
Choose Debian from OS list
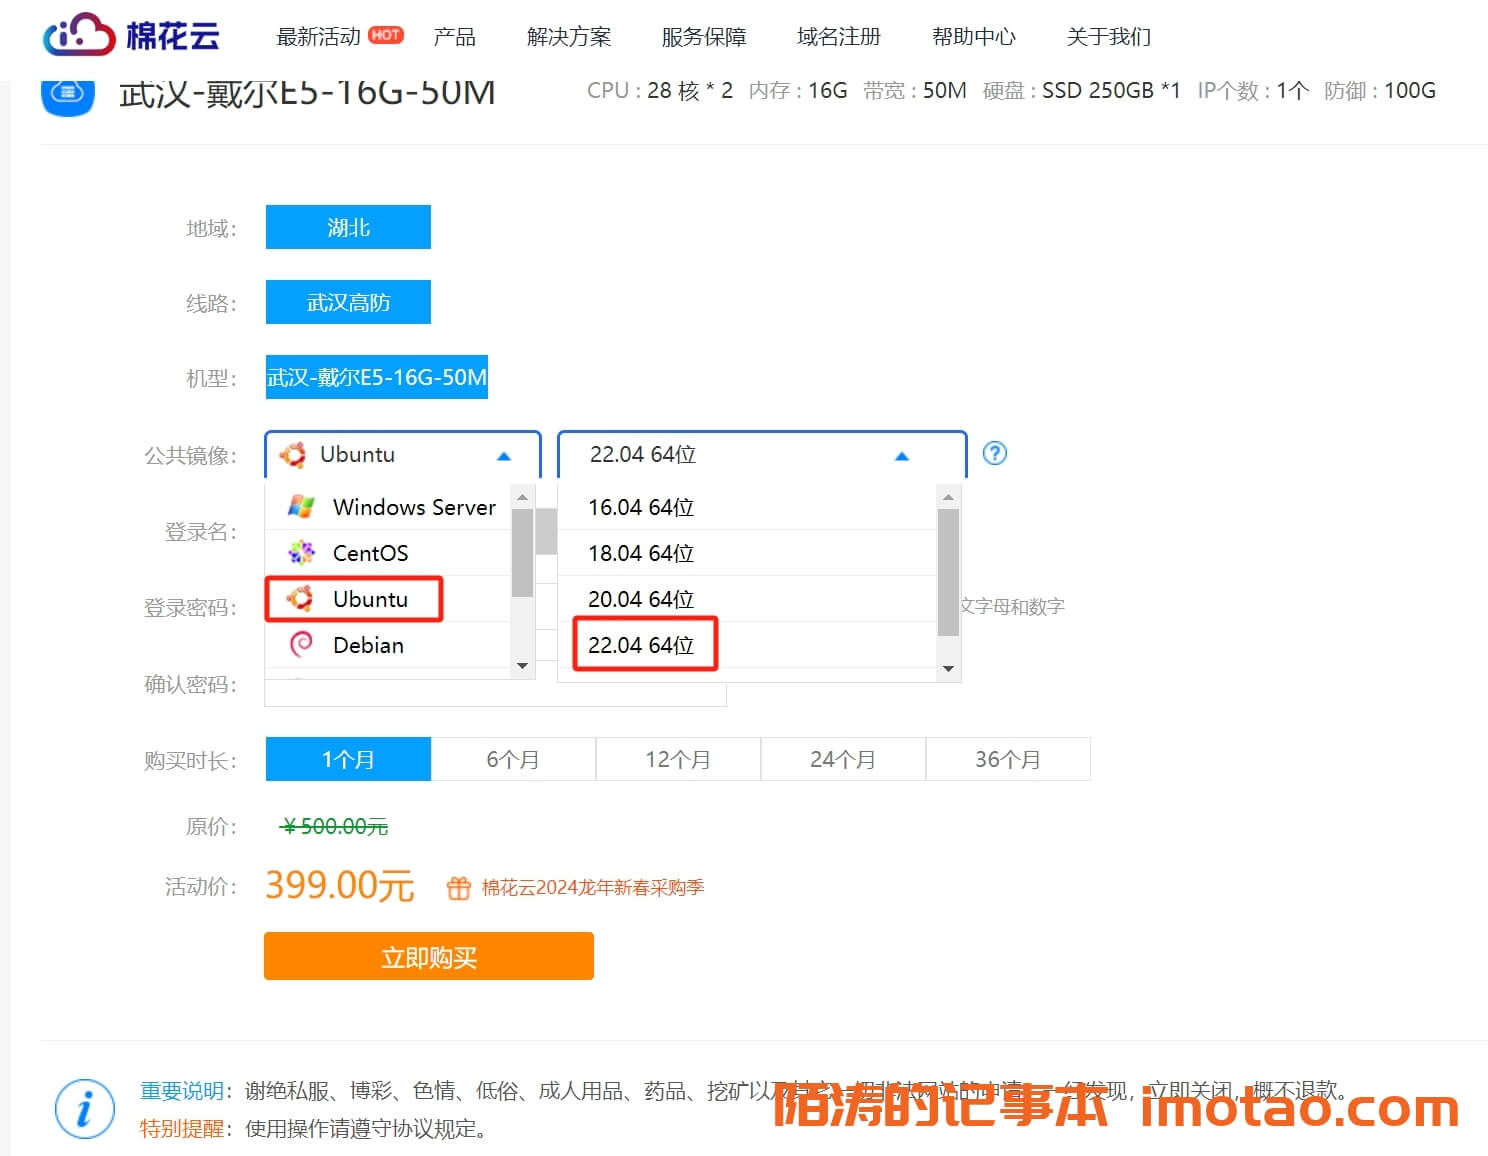coord(389,644)
